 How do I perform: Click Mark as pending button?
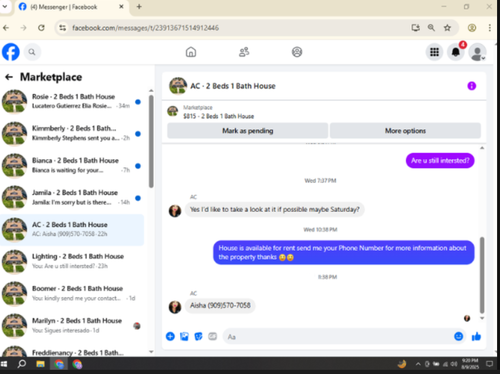(x=248, y=131)
